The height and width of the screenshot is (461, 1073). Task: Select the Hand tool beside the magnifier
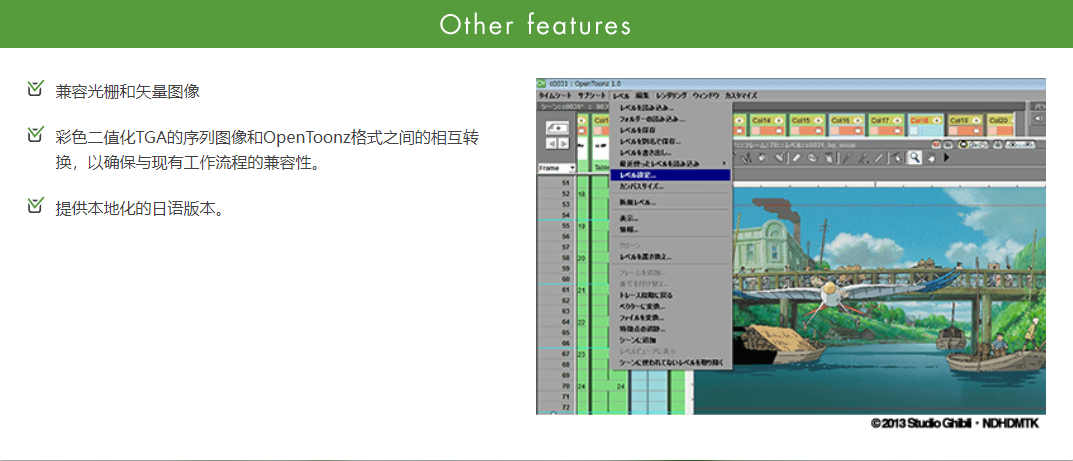(931, 157)
